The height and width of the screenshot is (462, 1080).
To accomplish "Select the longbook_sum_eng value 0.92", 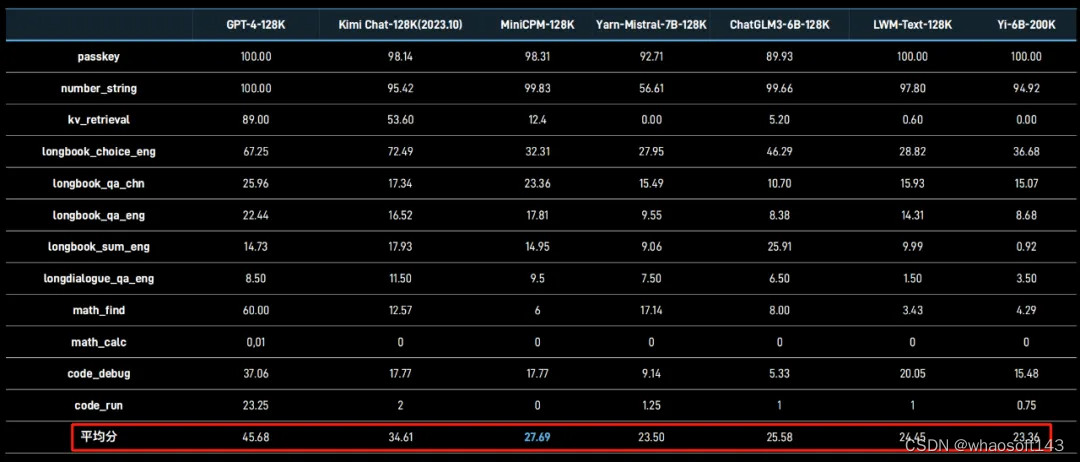I will (x=1026, y=247).
